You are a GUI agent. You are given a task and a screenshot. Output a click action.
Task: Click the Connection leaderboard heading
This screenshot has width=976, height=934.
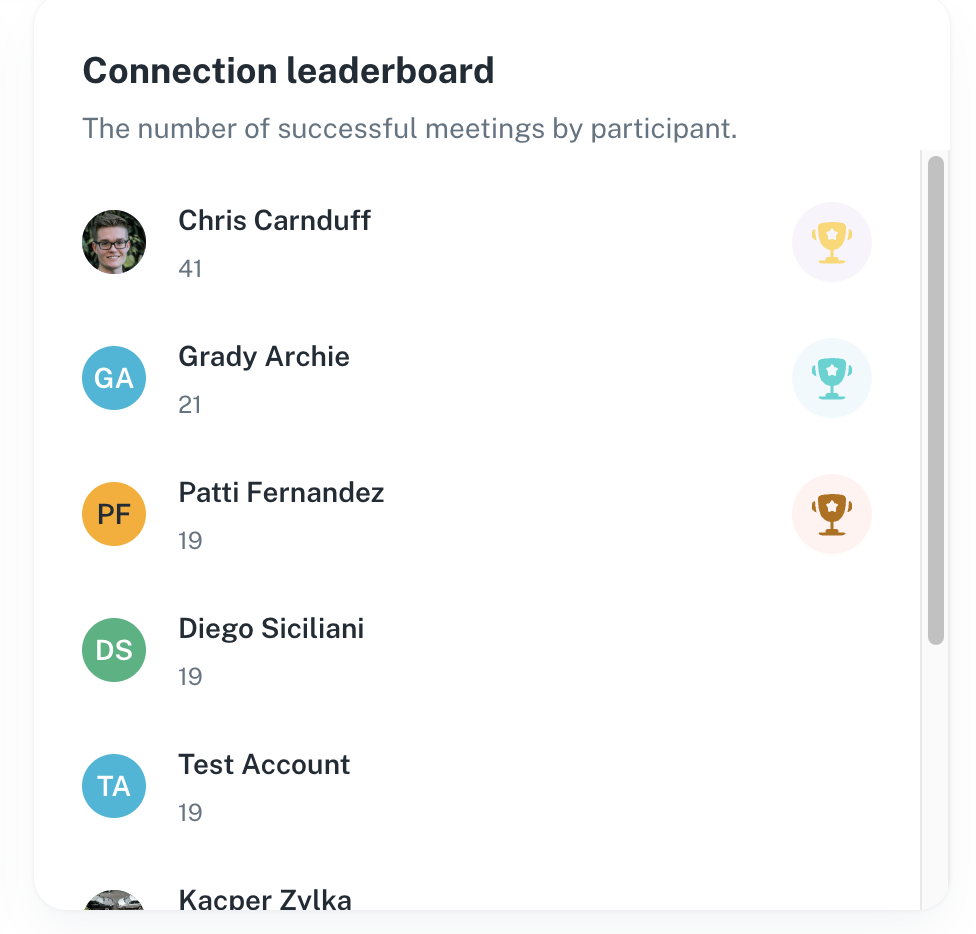288,72
